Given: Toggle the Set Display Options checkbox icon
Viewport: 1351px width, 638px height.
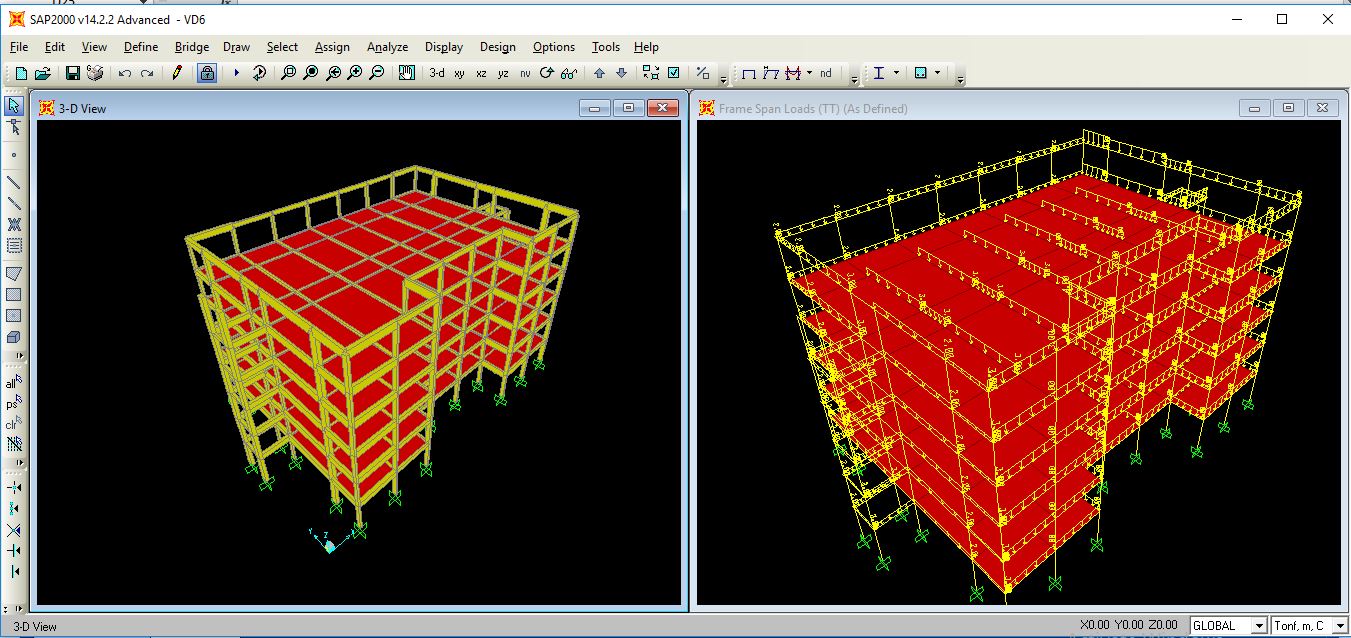Looking at the screenshot, I should pos(673,73).
